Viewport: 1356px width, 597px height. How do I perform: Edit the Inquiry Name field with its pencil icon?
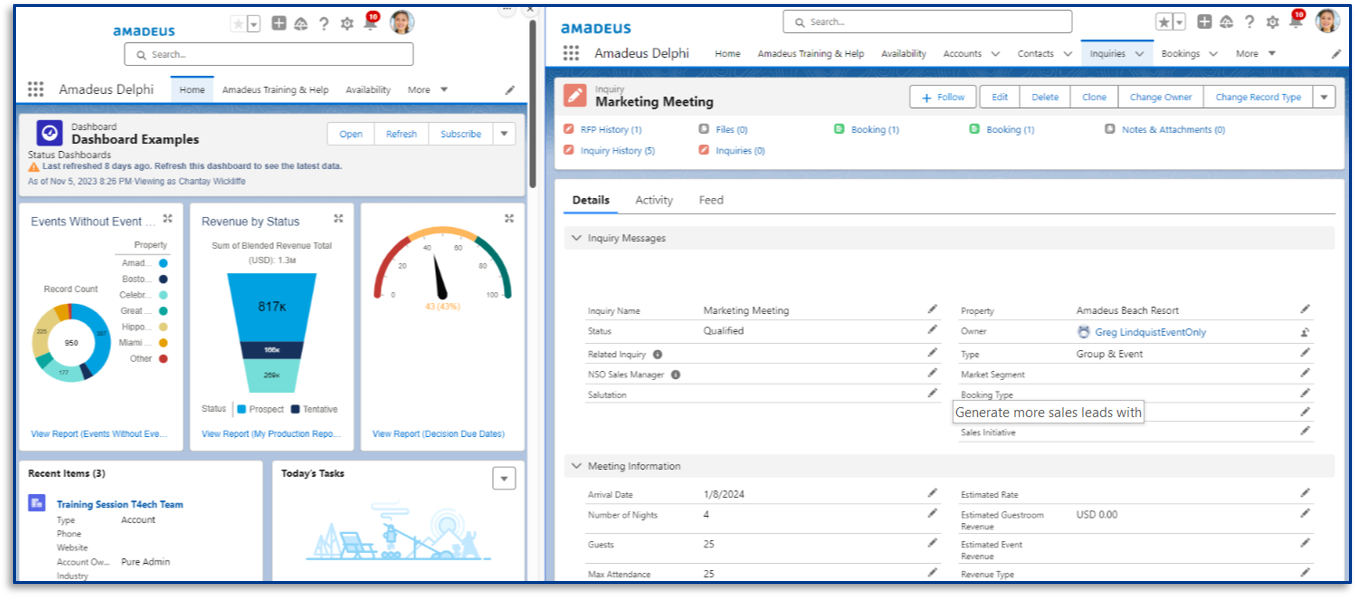(932, 310)
